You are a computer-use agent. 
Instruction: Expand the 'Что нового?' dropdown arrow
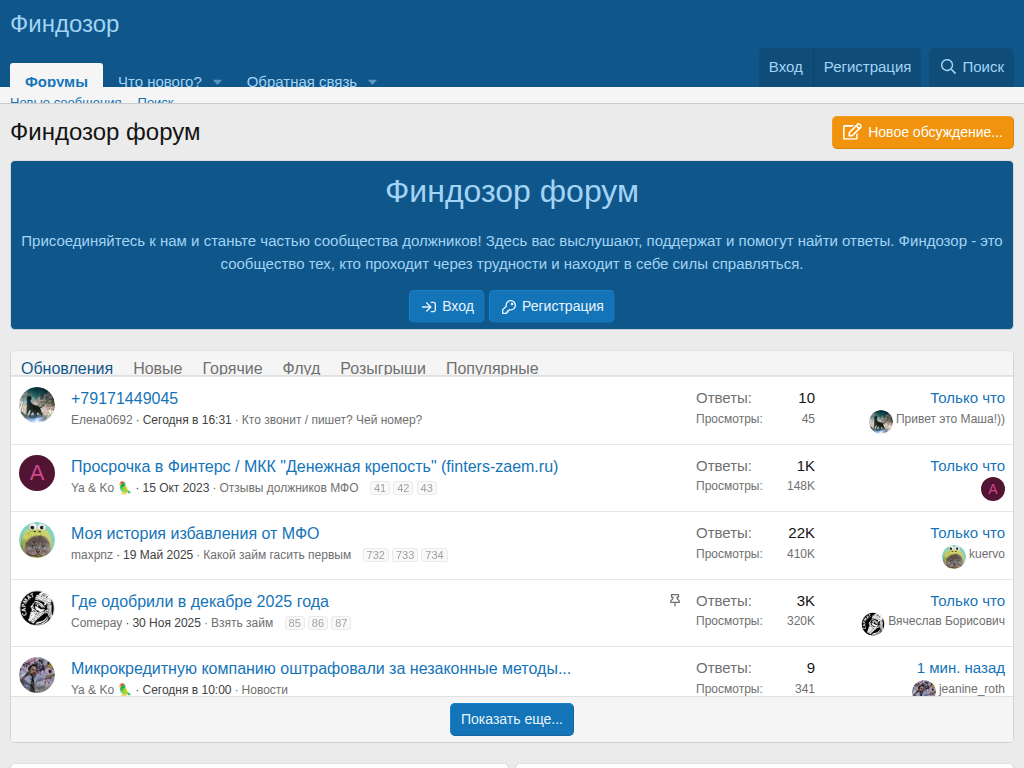[x=217, y=82]
